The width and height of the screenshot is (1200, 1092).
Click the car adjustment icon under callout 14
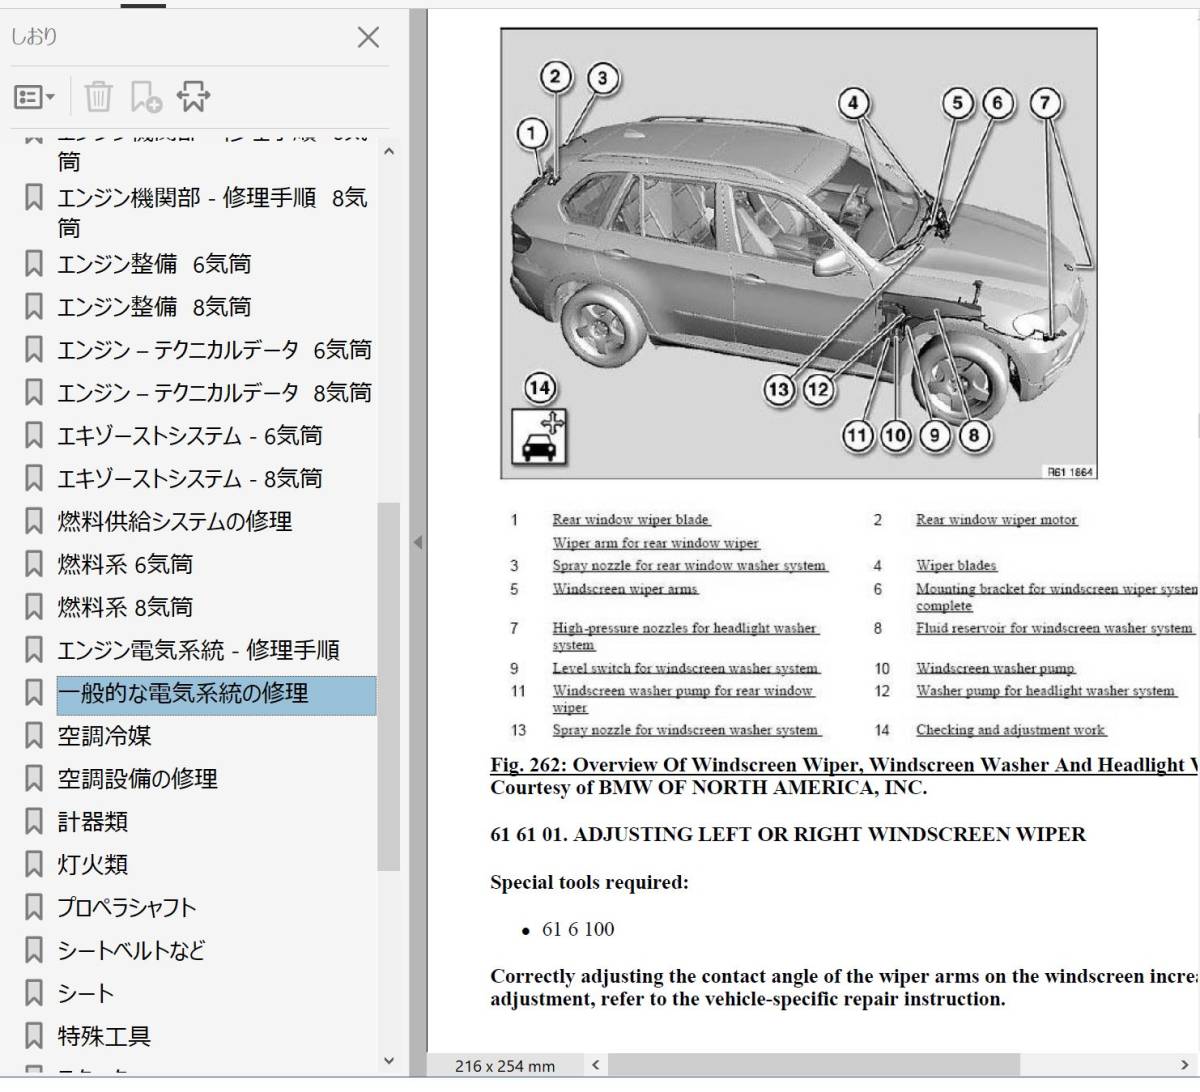coord(540,437)
